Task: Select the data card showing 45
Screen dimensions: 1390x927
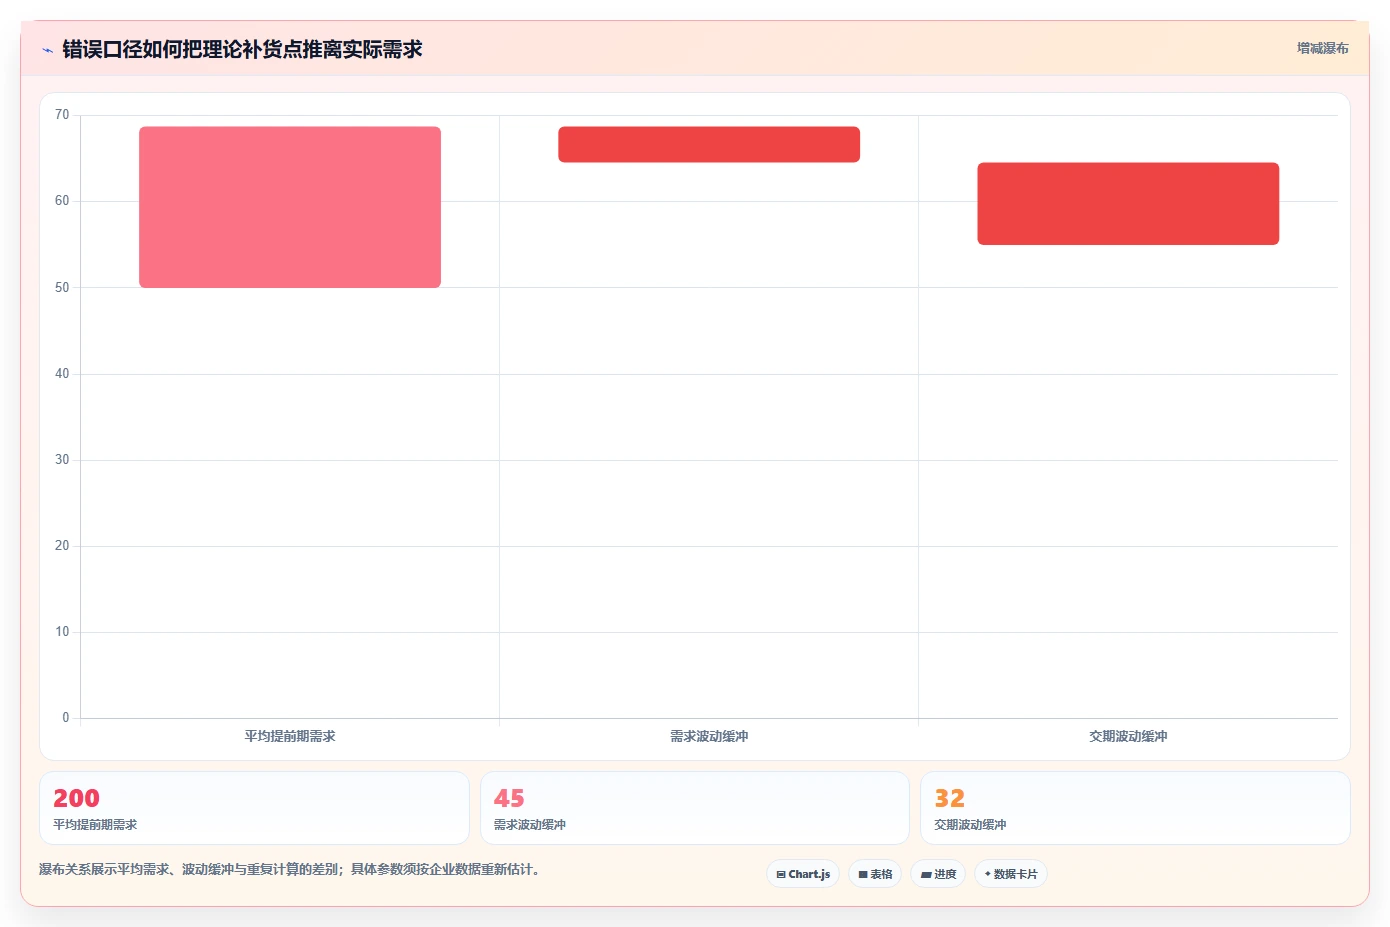Action: (695, 808)
